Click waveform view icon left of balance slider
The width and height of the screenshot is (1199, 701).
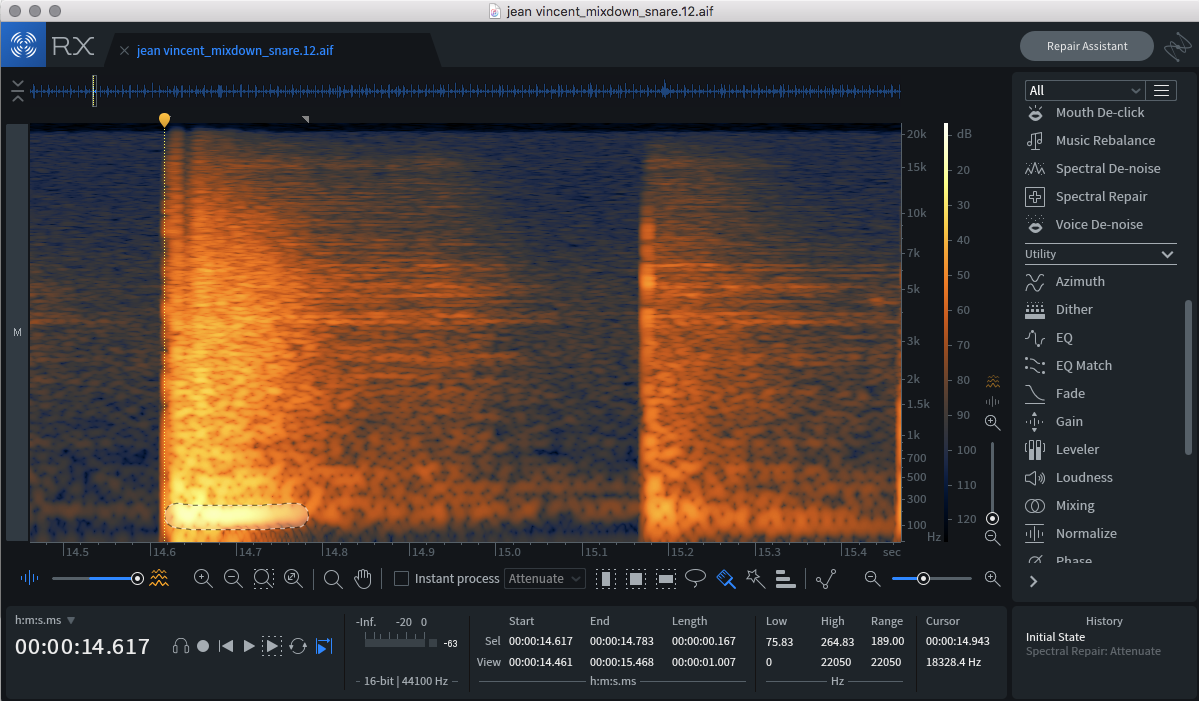[29, 578]
